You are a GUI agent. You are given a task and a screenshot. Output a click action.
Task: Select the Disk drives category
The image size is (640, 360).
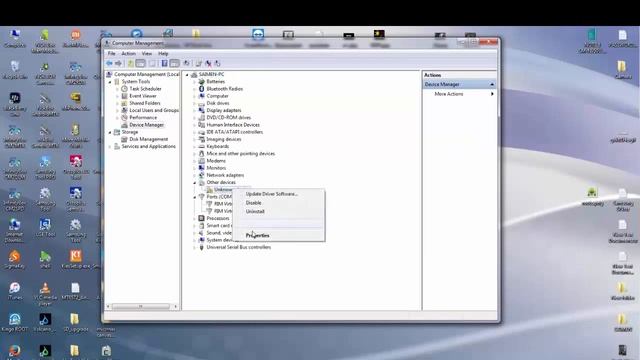[218, 103]
